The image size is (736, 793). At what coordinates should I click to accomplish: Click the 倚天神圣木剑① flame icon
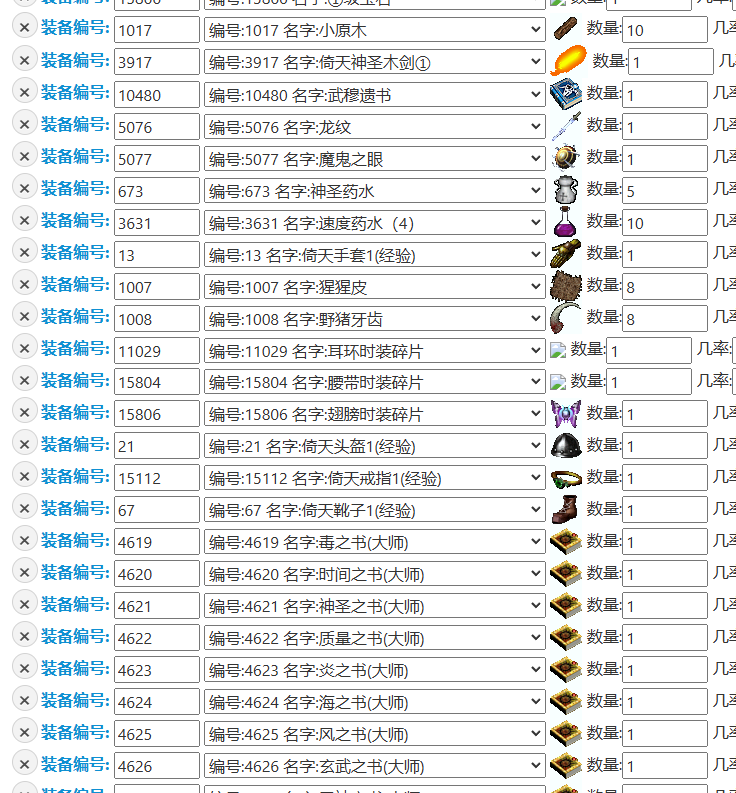point(569,60)
